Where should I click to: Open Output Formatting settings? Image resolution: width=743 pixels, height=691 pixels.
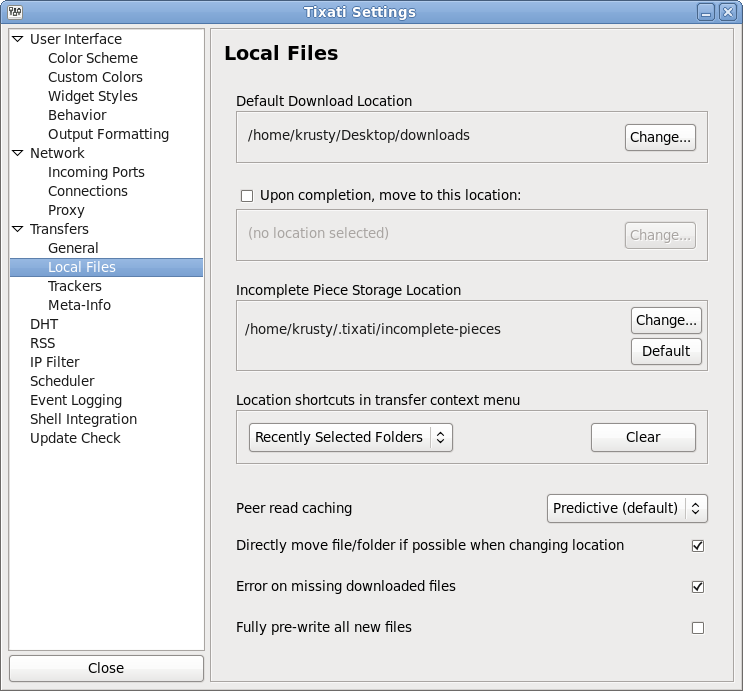(109, 134)
